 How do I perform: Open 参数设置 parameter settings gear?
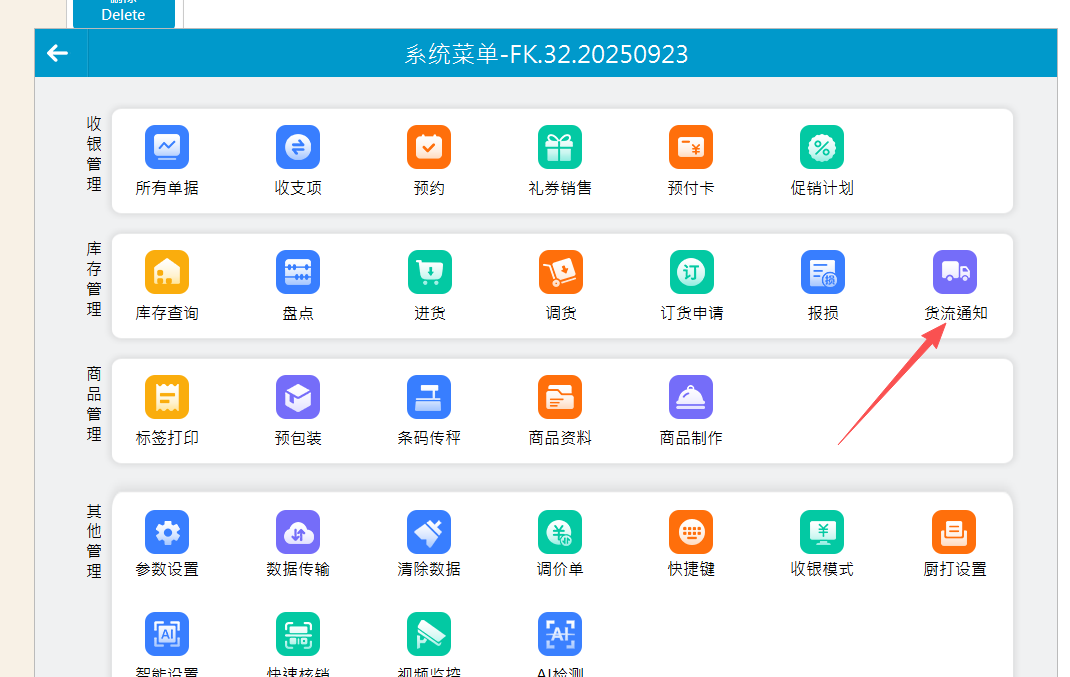click(x=167, y=532)
